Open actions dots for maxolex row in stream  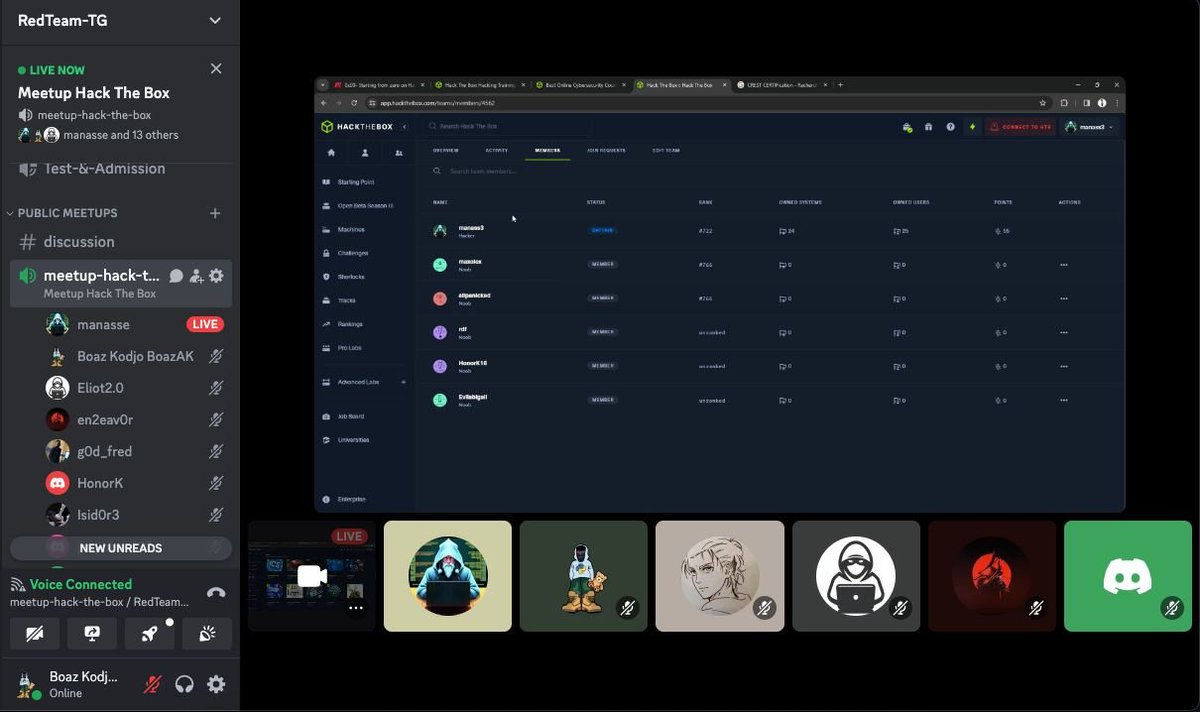pyautogui.click(x=1063, y=265)
